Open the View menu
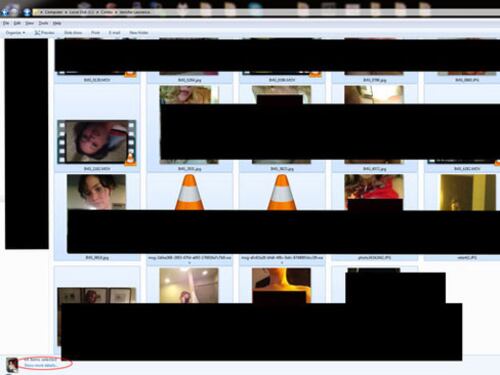Image resolution: width=500 pixels, height=375 pixels. click(x=30, y=23)
